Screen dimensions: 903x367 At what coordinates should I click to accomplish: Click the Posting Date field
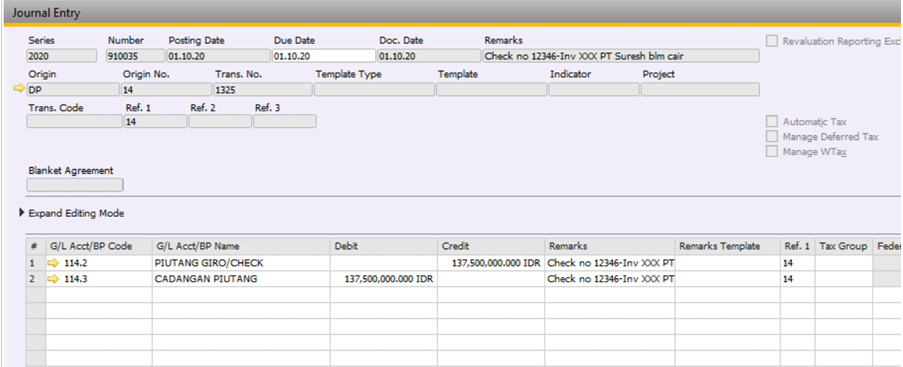coord(218,56)
